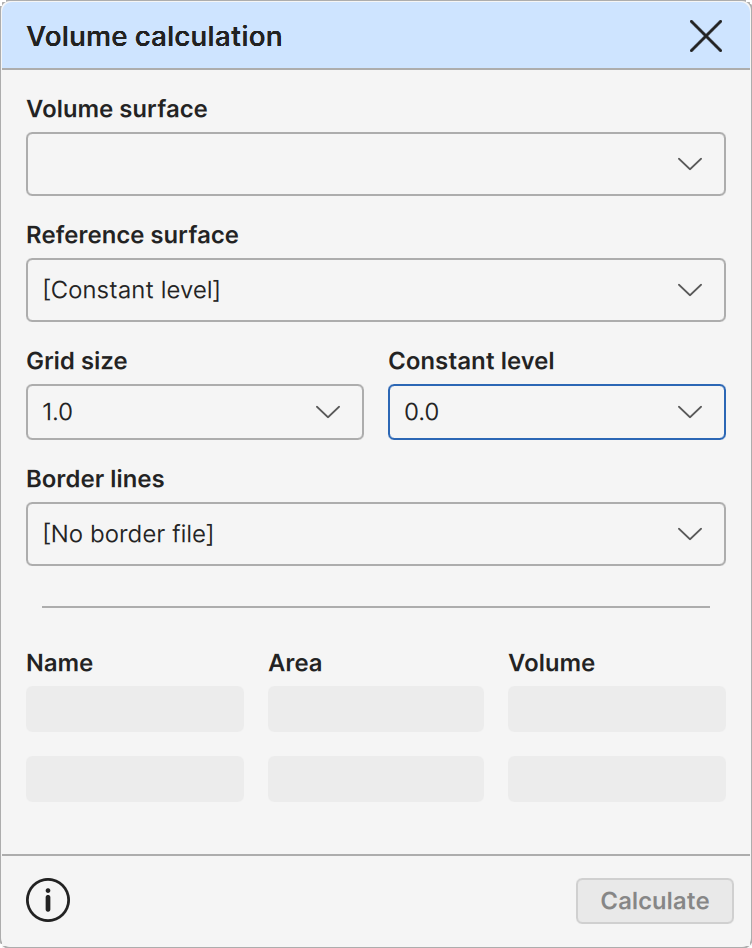Click the 'Constant level' field label
Screen dimensions: 752x948
(x=471, y=361)
